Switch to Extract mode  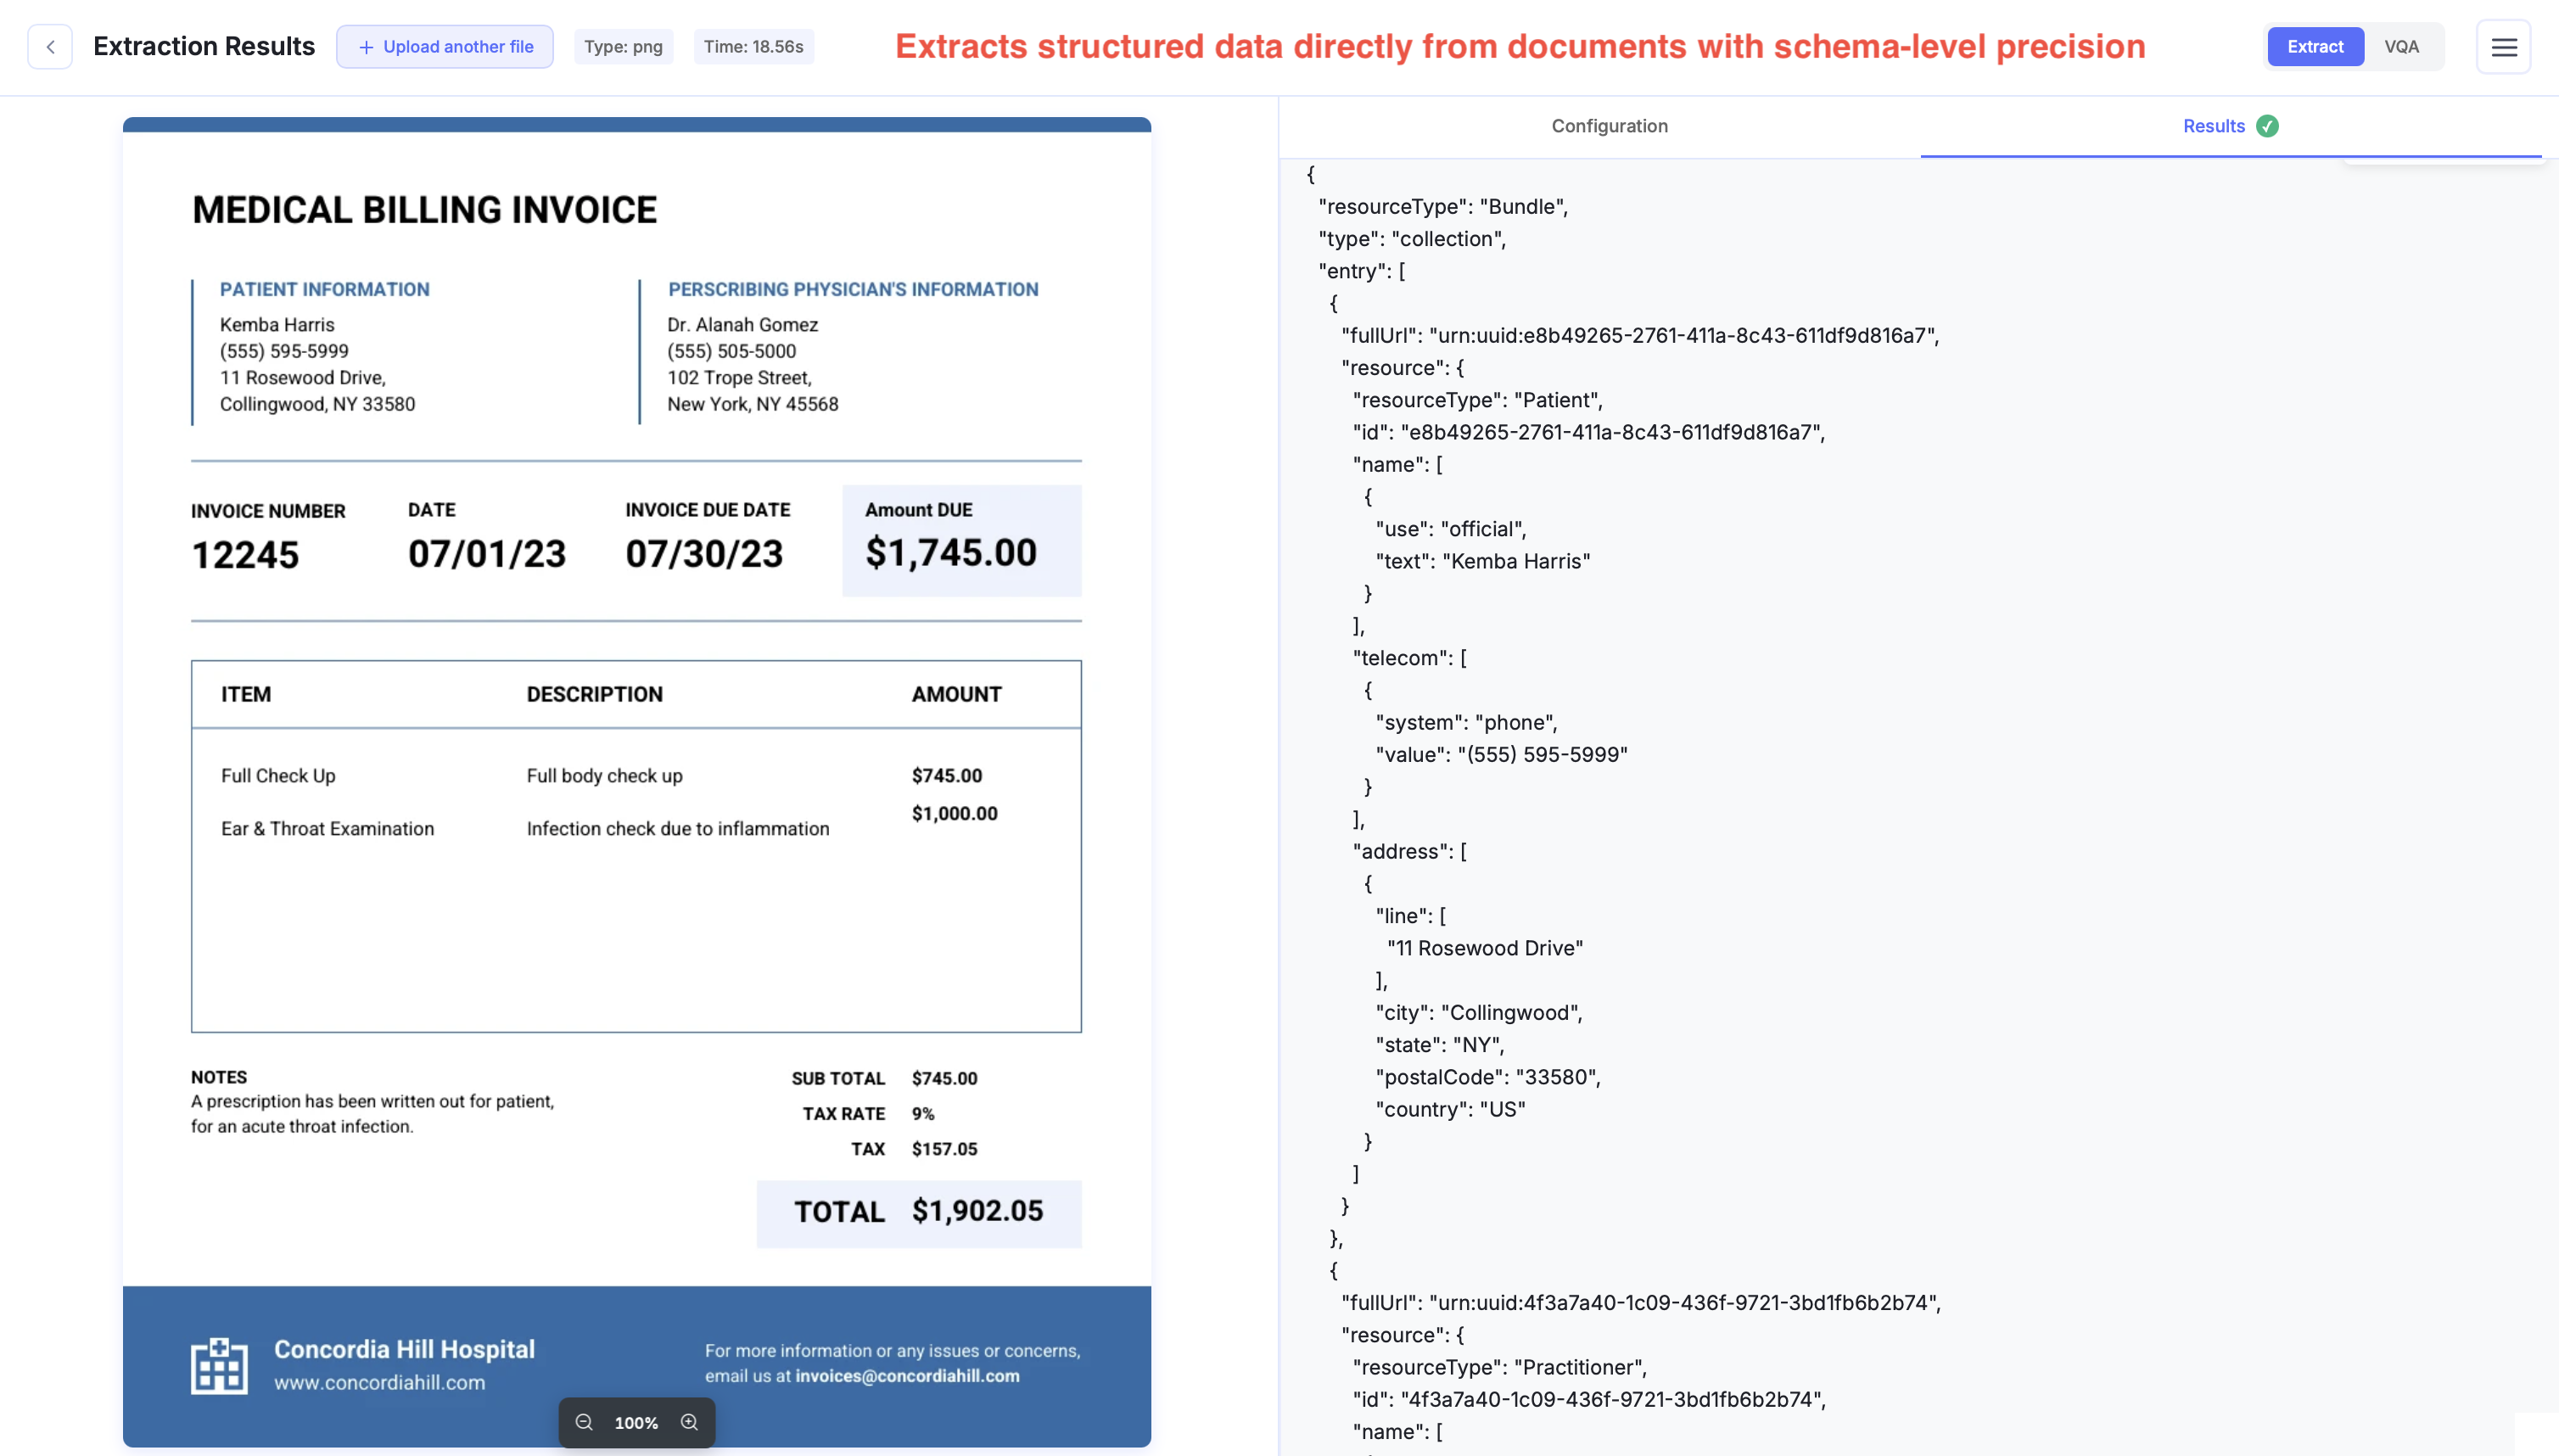2314,47
